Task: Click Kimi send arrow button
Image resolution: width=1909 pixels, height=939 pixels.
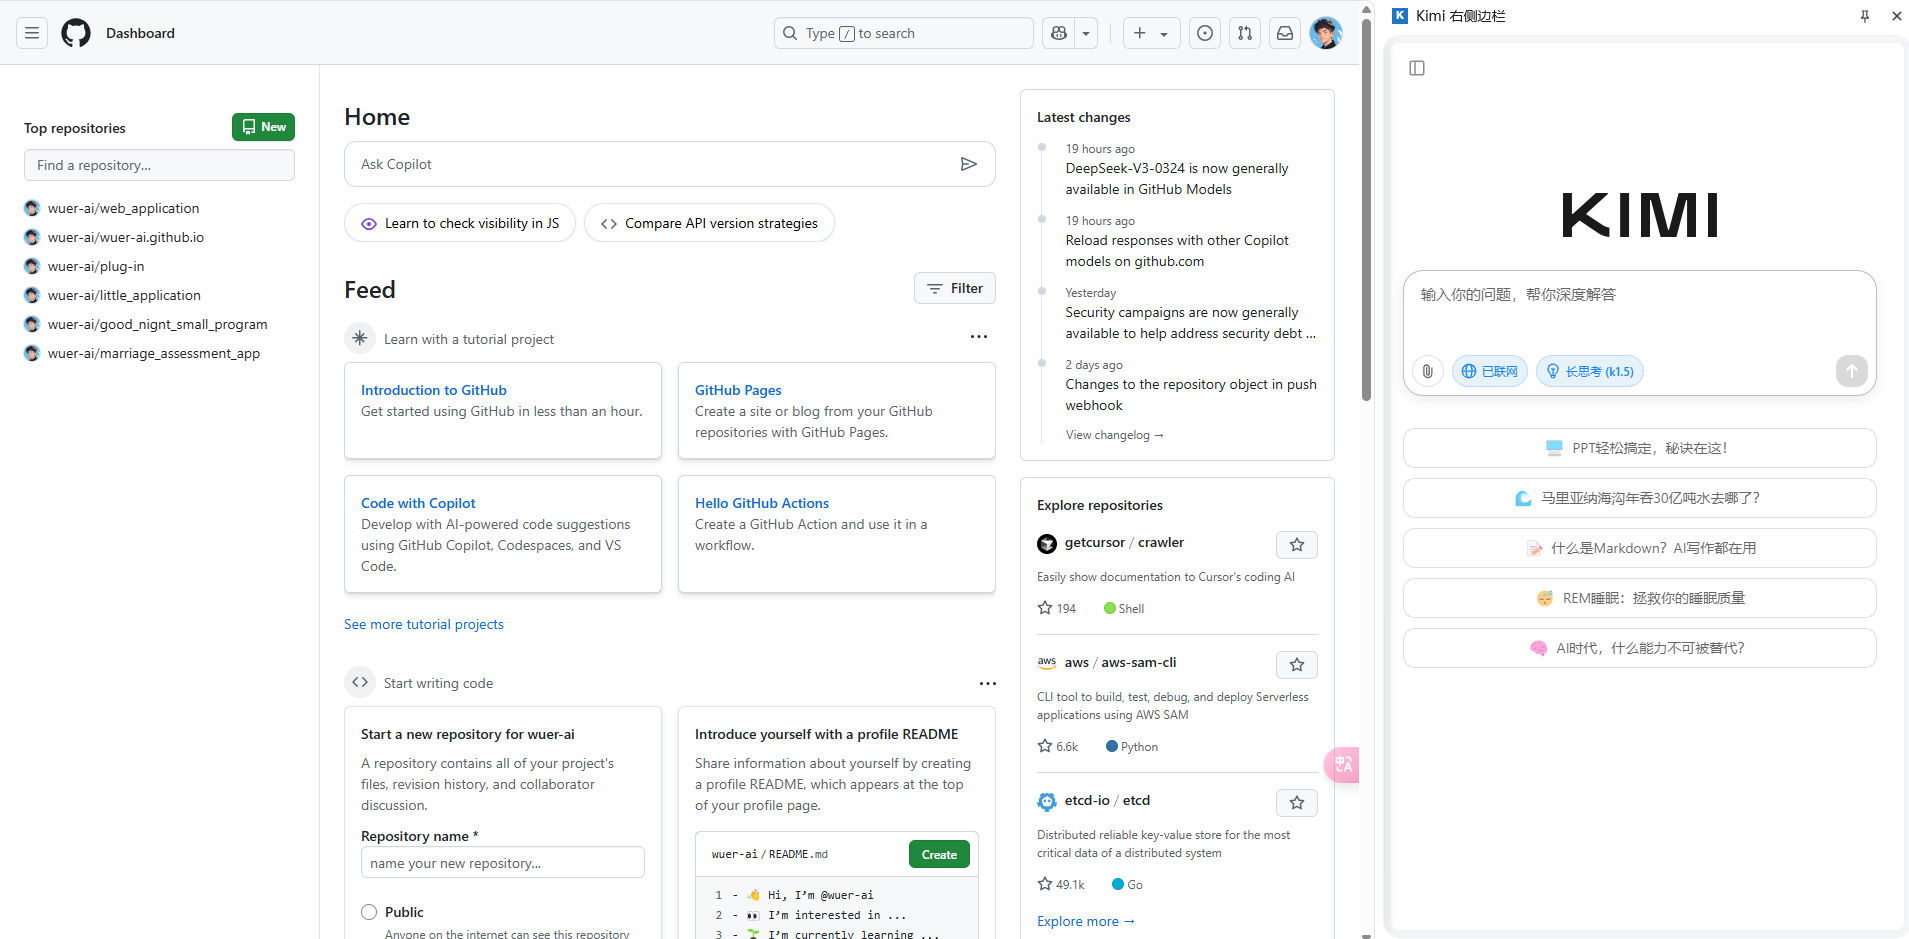Action: tap(1851, 371)
